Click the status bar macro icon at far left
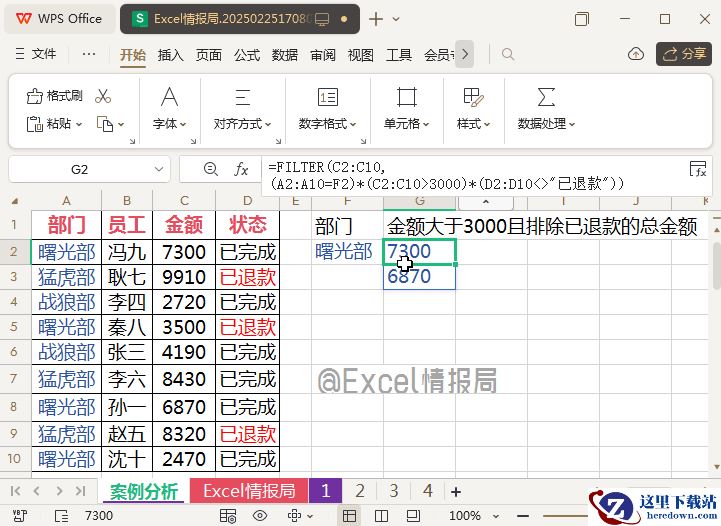721x526 pixels. 20,515
